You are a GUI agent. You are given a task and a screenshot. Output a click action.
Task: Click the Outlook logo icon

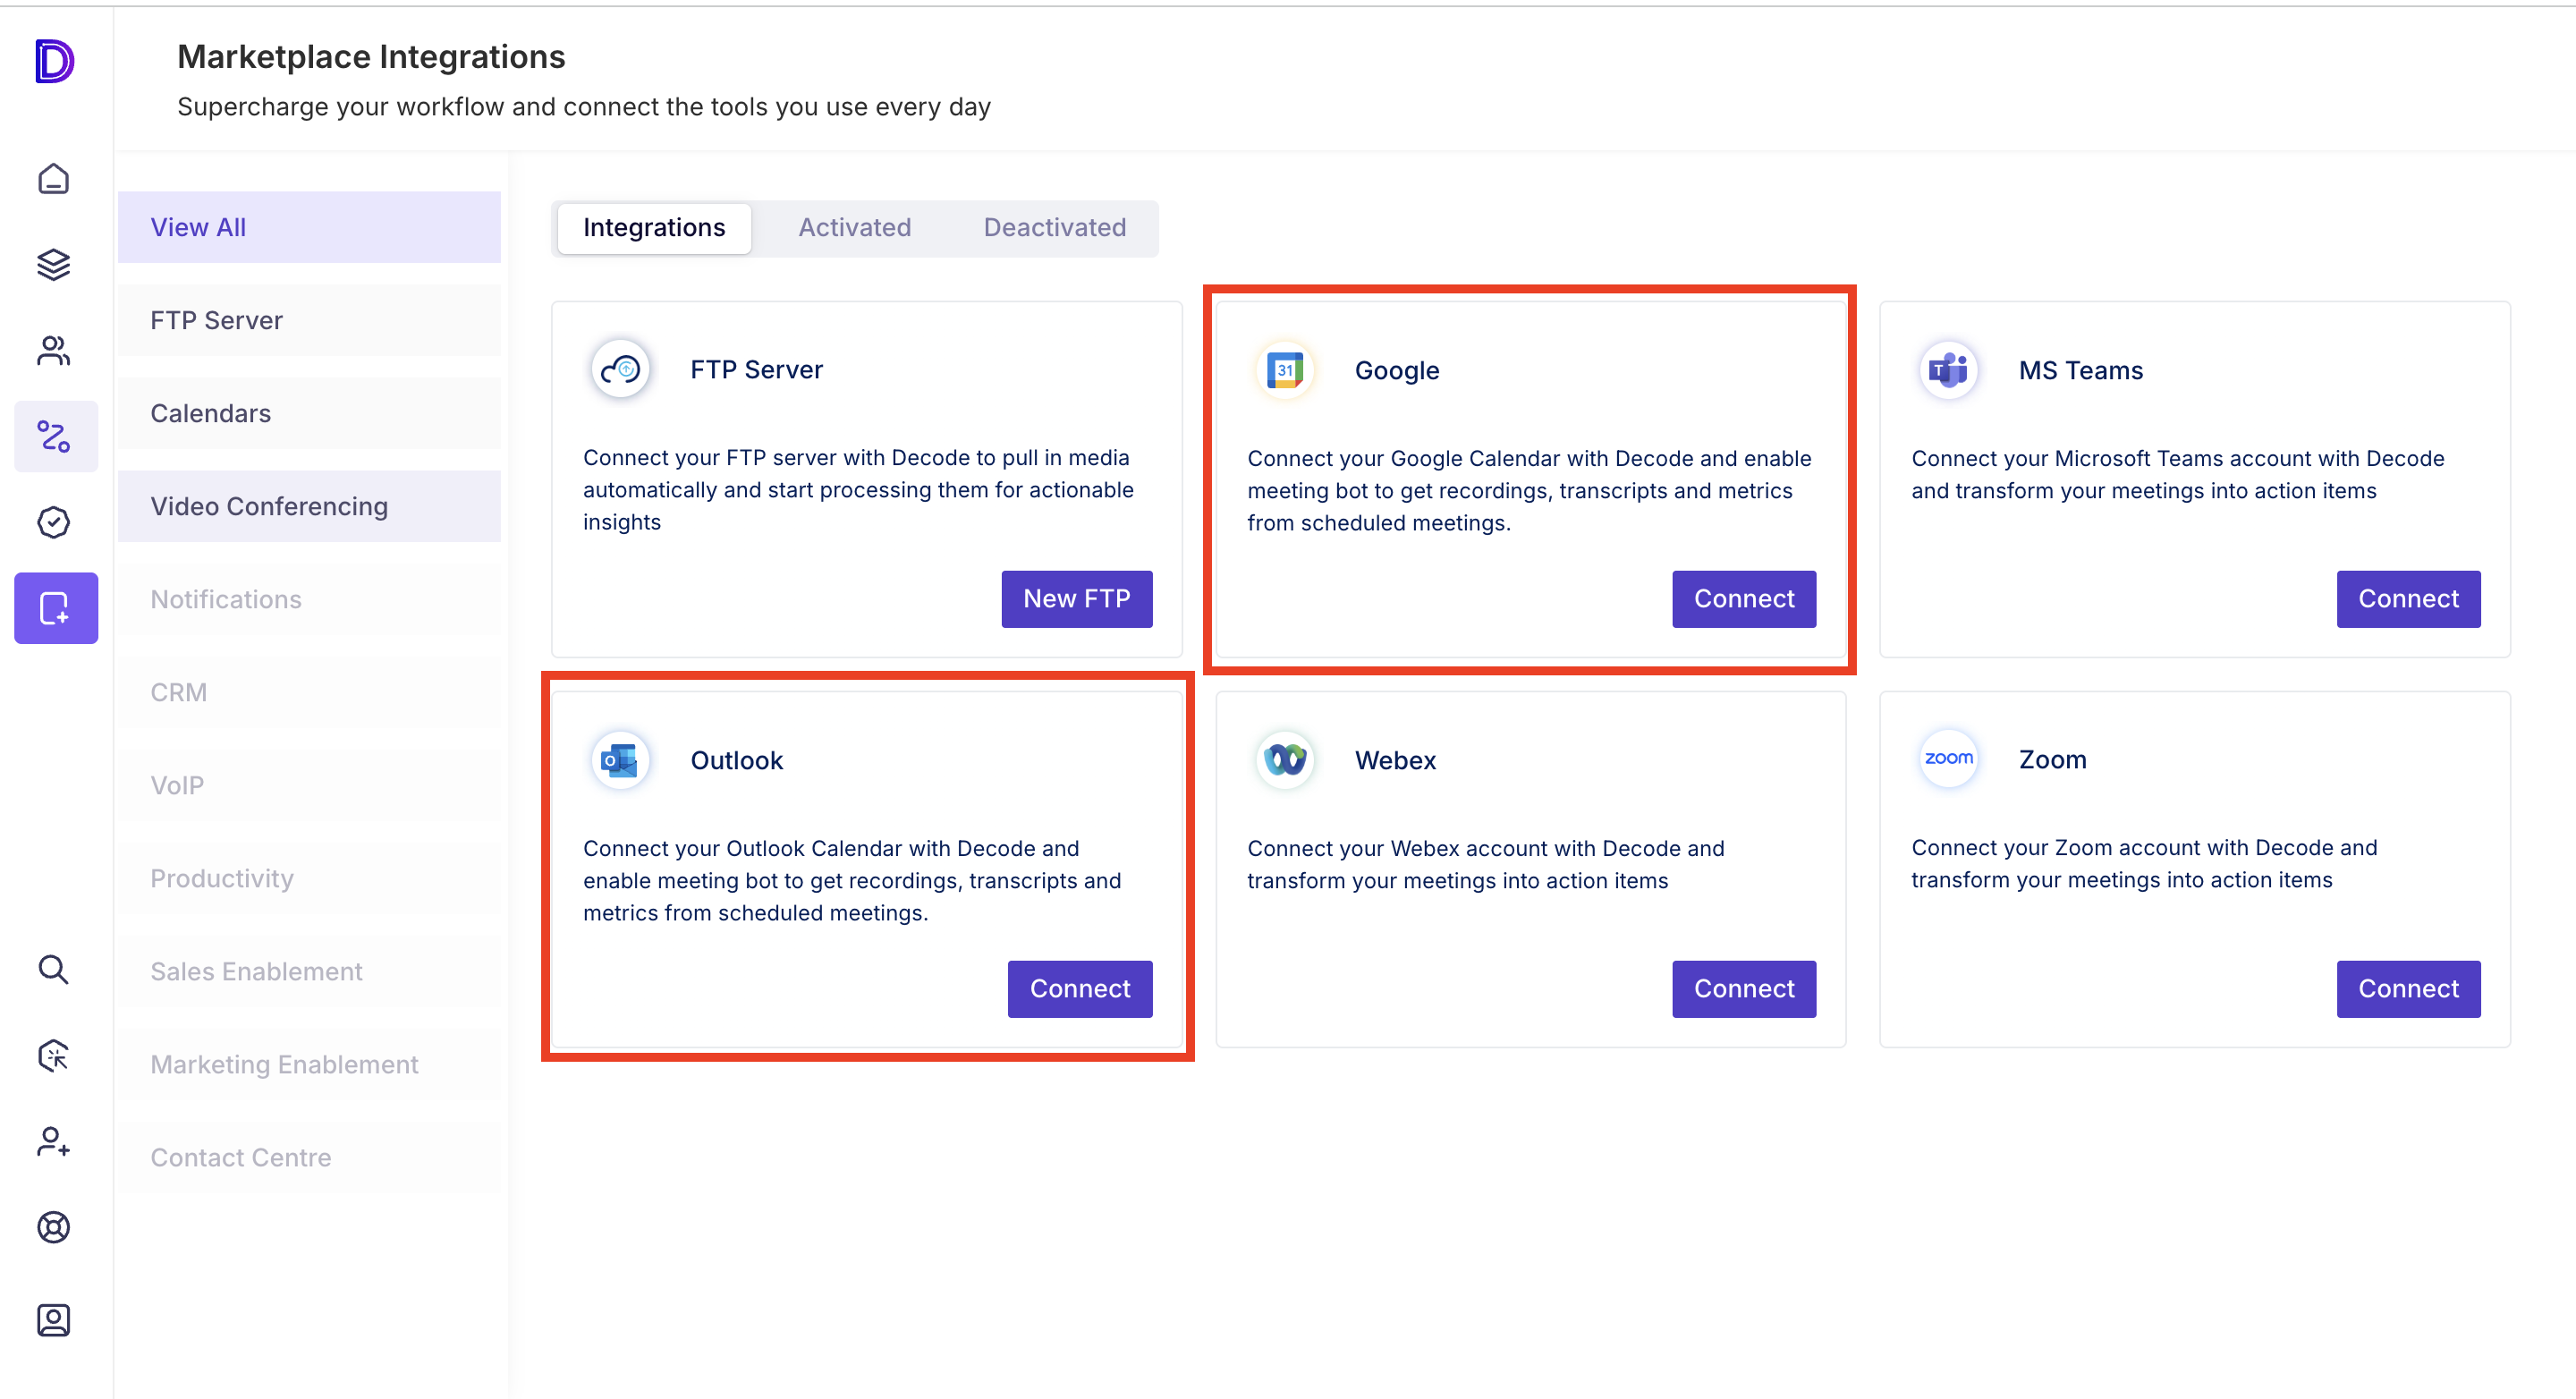point(620,760)
